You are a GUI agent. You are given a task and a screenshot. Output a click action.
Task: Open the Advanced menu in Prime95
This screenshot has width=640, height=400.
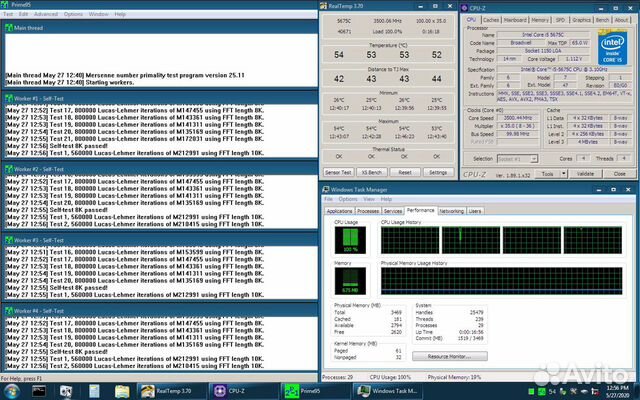(x=46, y=14)
